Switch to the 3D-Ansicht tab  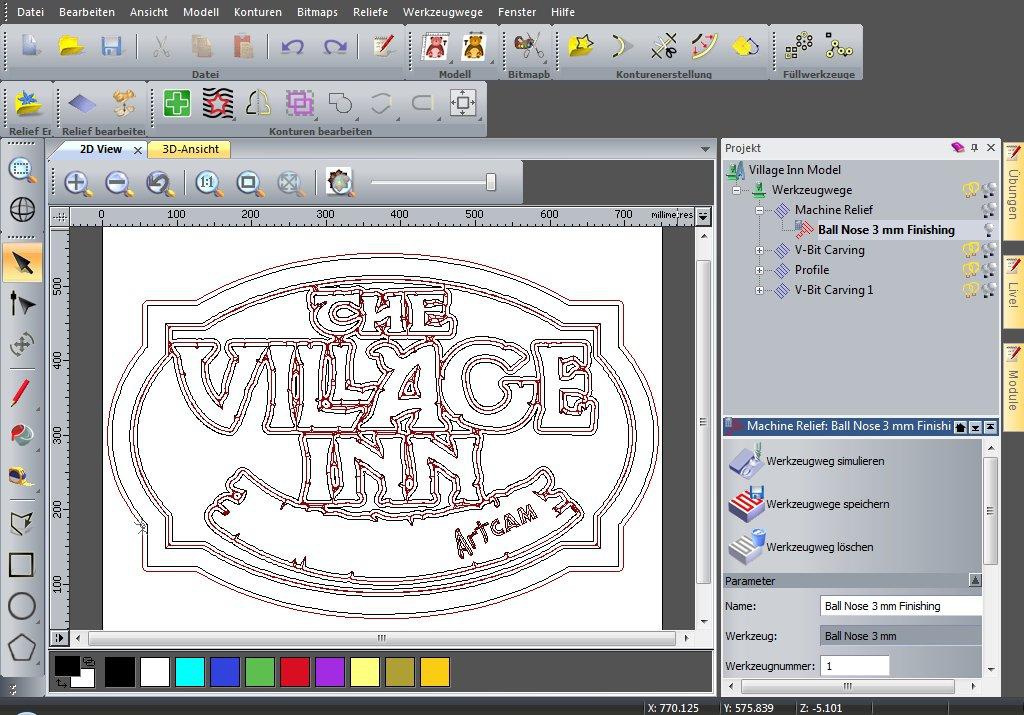[x=190, y=150]
